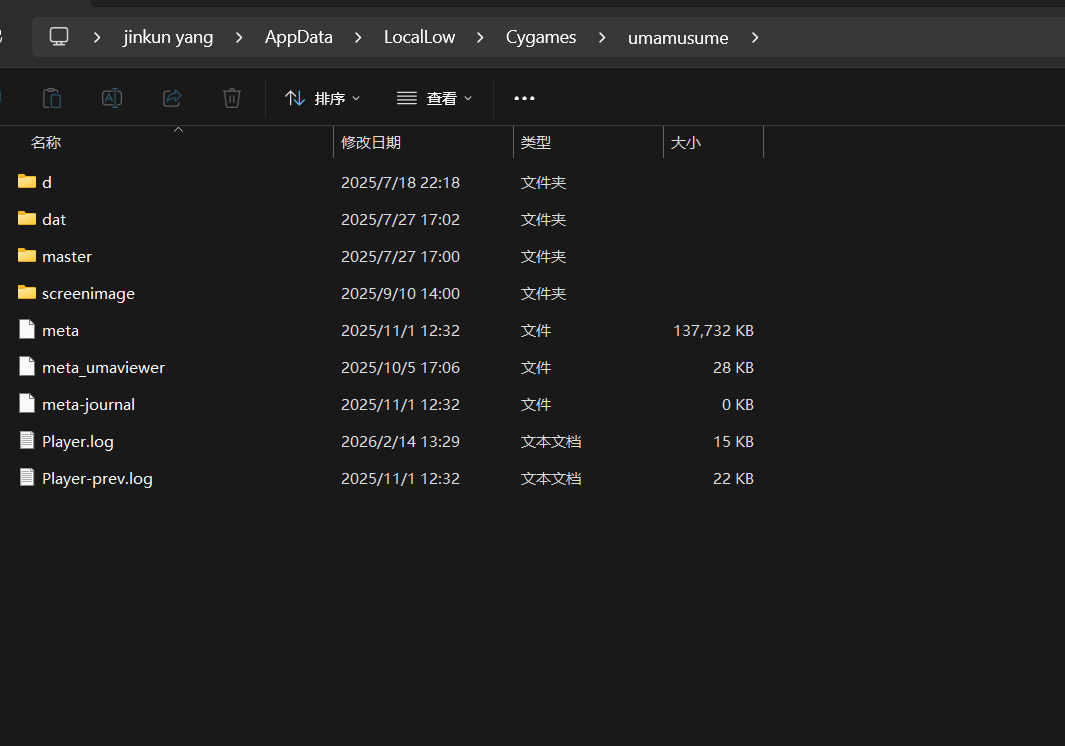
Task: Click the folder icon of dat
Action: [x=27, y=218]
